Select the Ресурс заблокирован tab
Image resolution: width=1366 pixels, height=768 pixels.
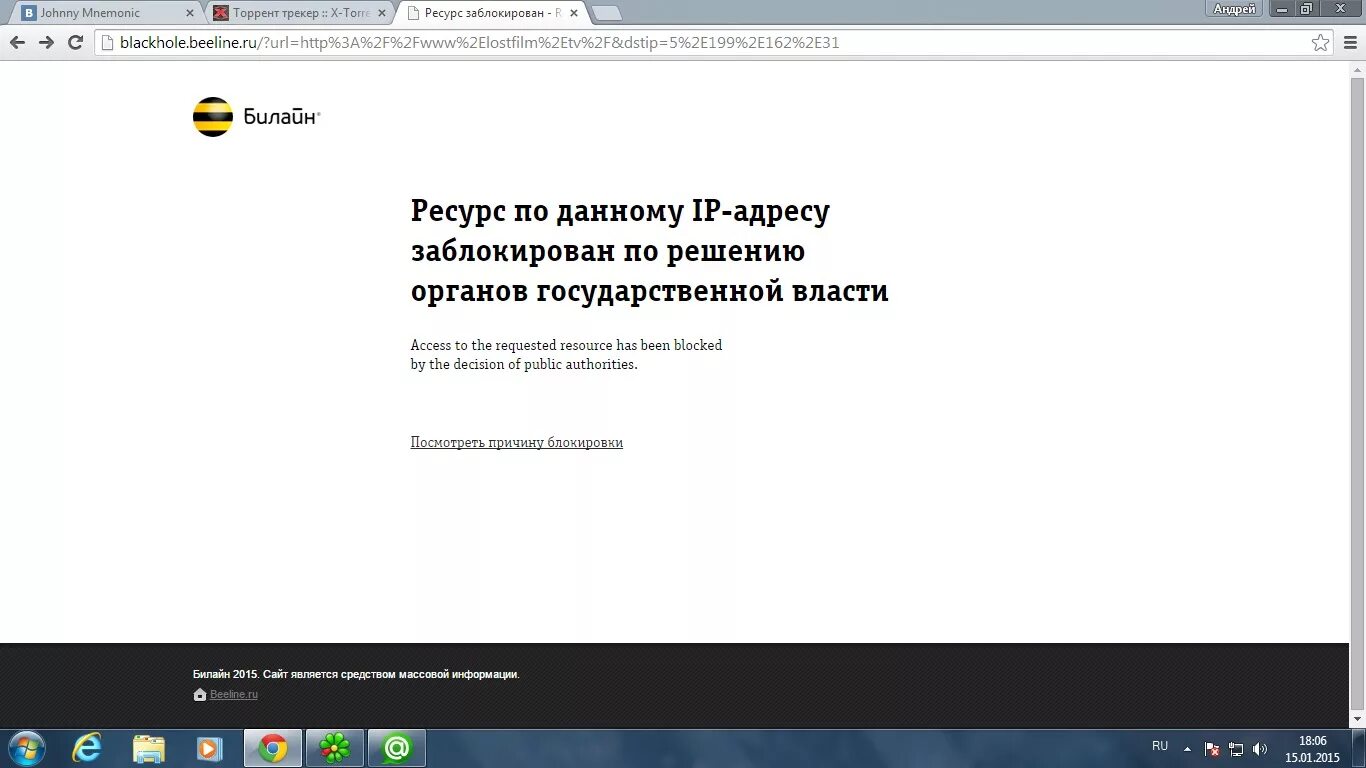[490, 13]
